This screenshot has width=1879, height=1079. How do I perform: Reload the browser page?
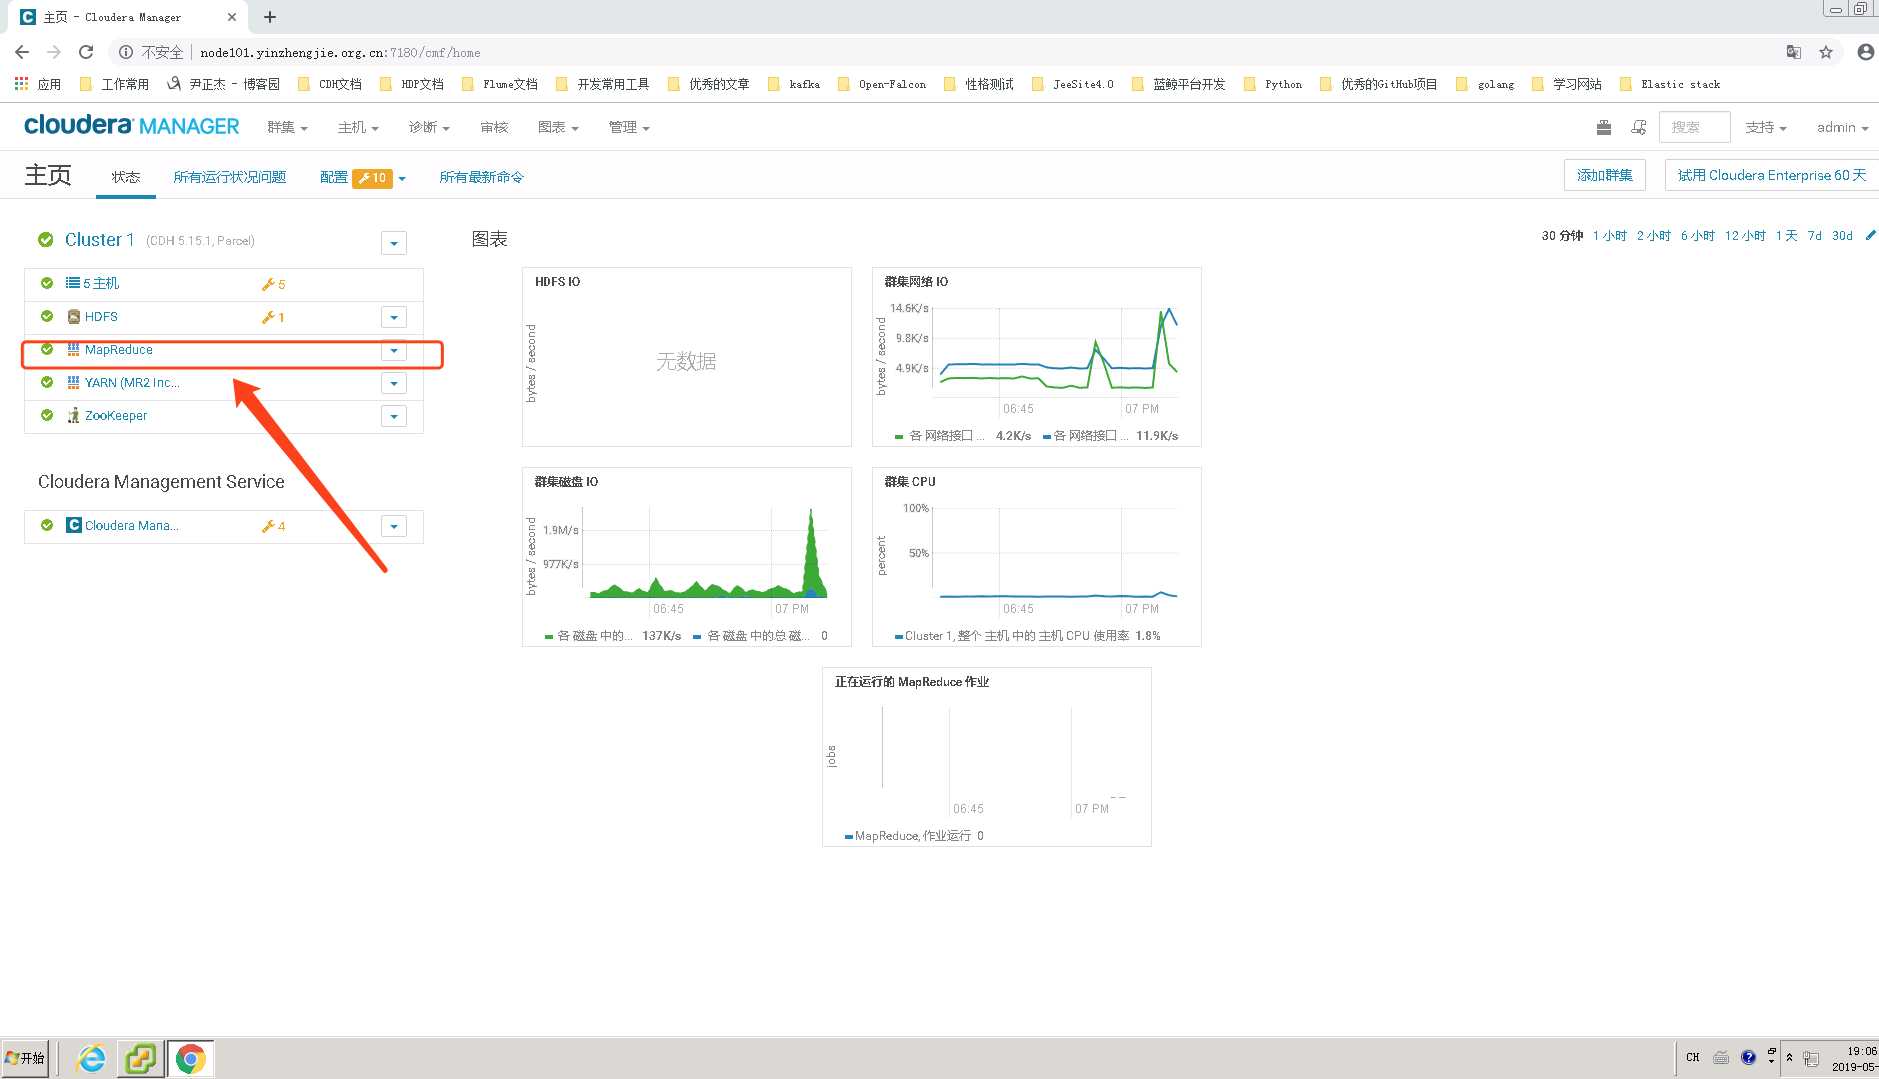click(86, 52)
